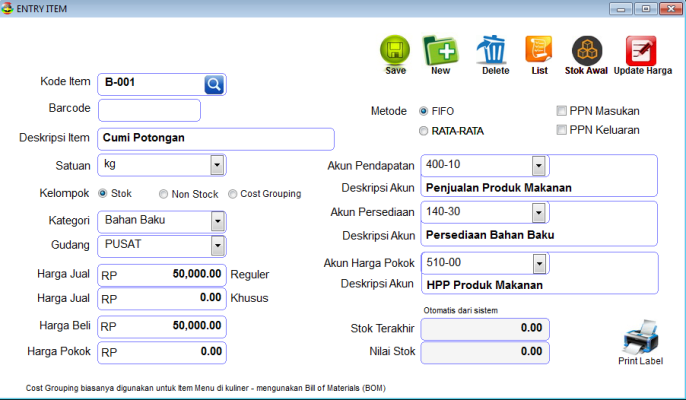Viewport: 686px width, 400px height.
Task: Choose the Cost Grouping radio option
Action: (232, 194)
